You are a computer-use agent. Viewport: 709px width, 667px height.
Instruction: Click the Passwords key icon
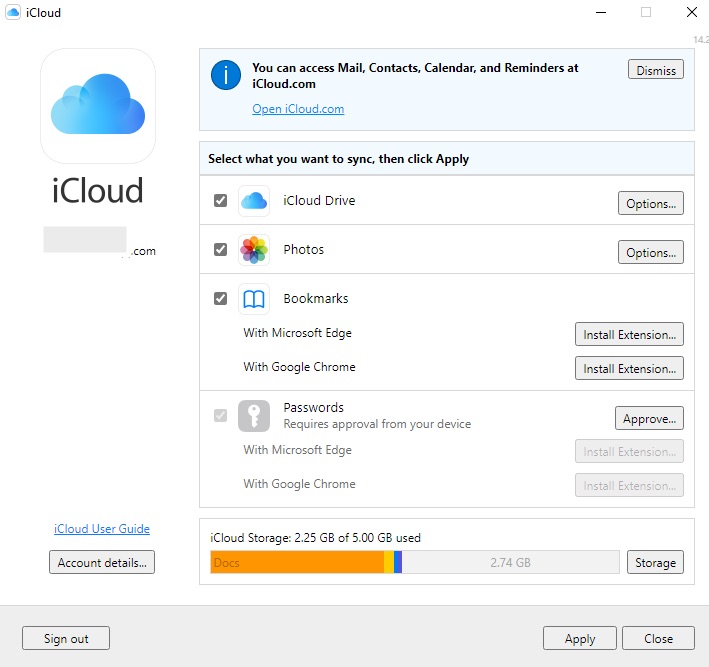click(254, 416)
